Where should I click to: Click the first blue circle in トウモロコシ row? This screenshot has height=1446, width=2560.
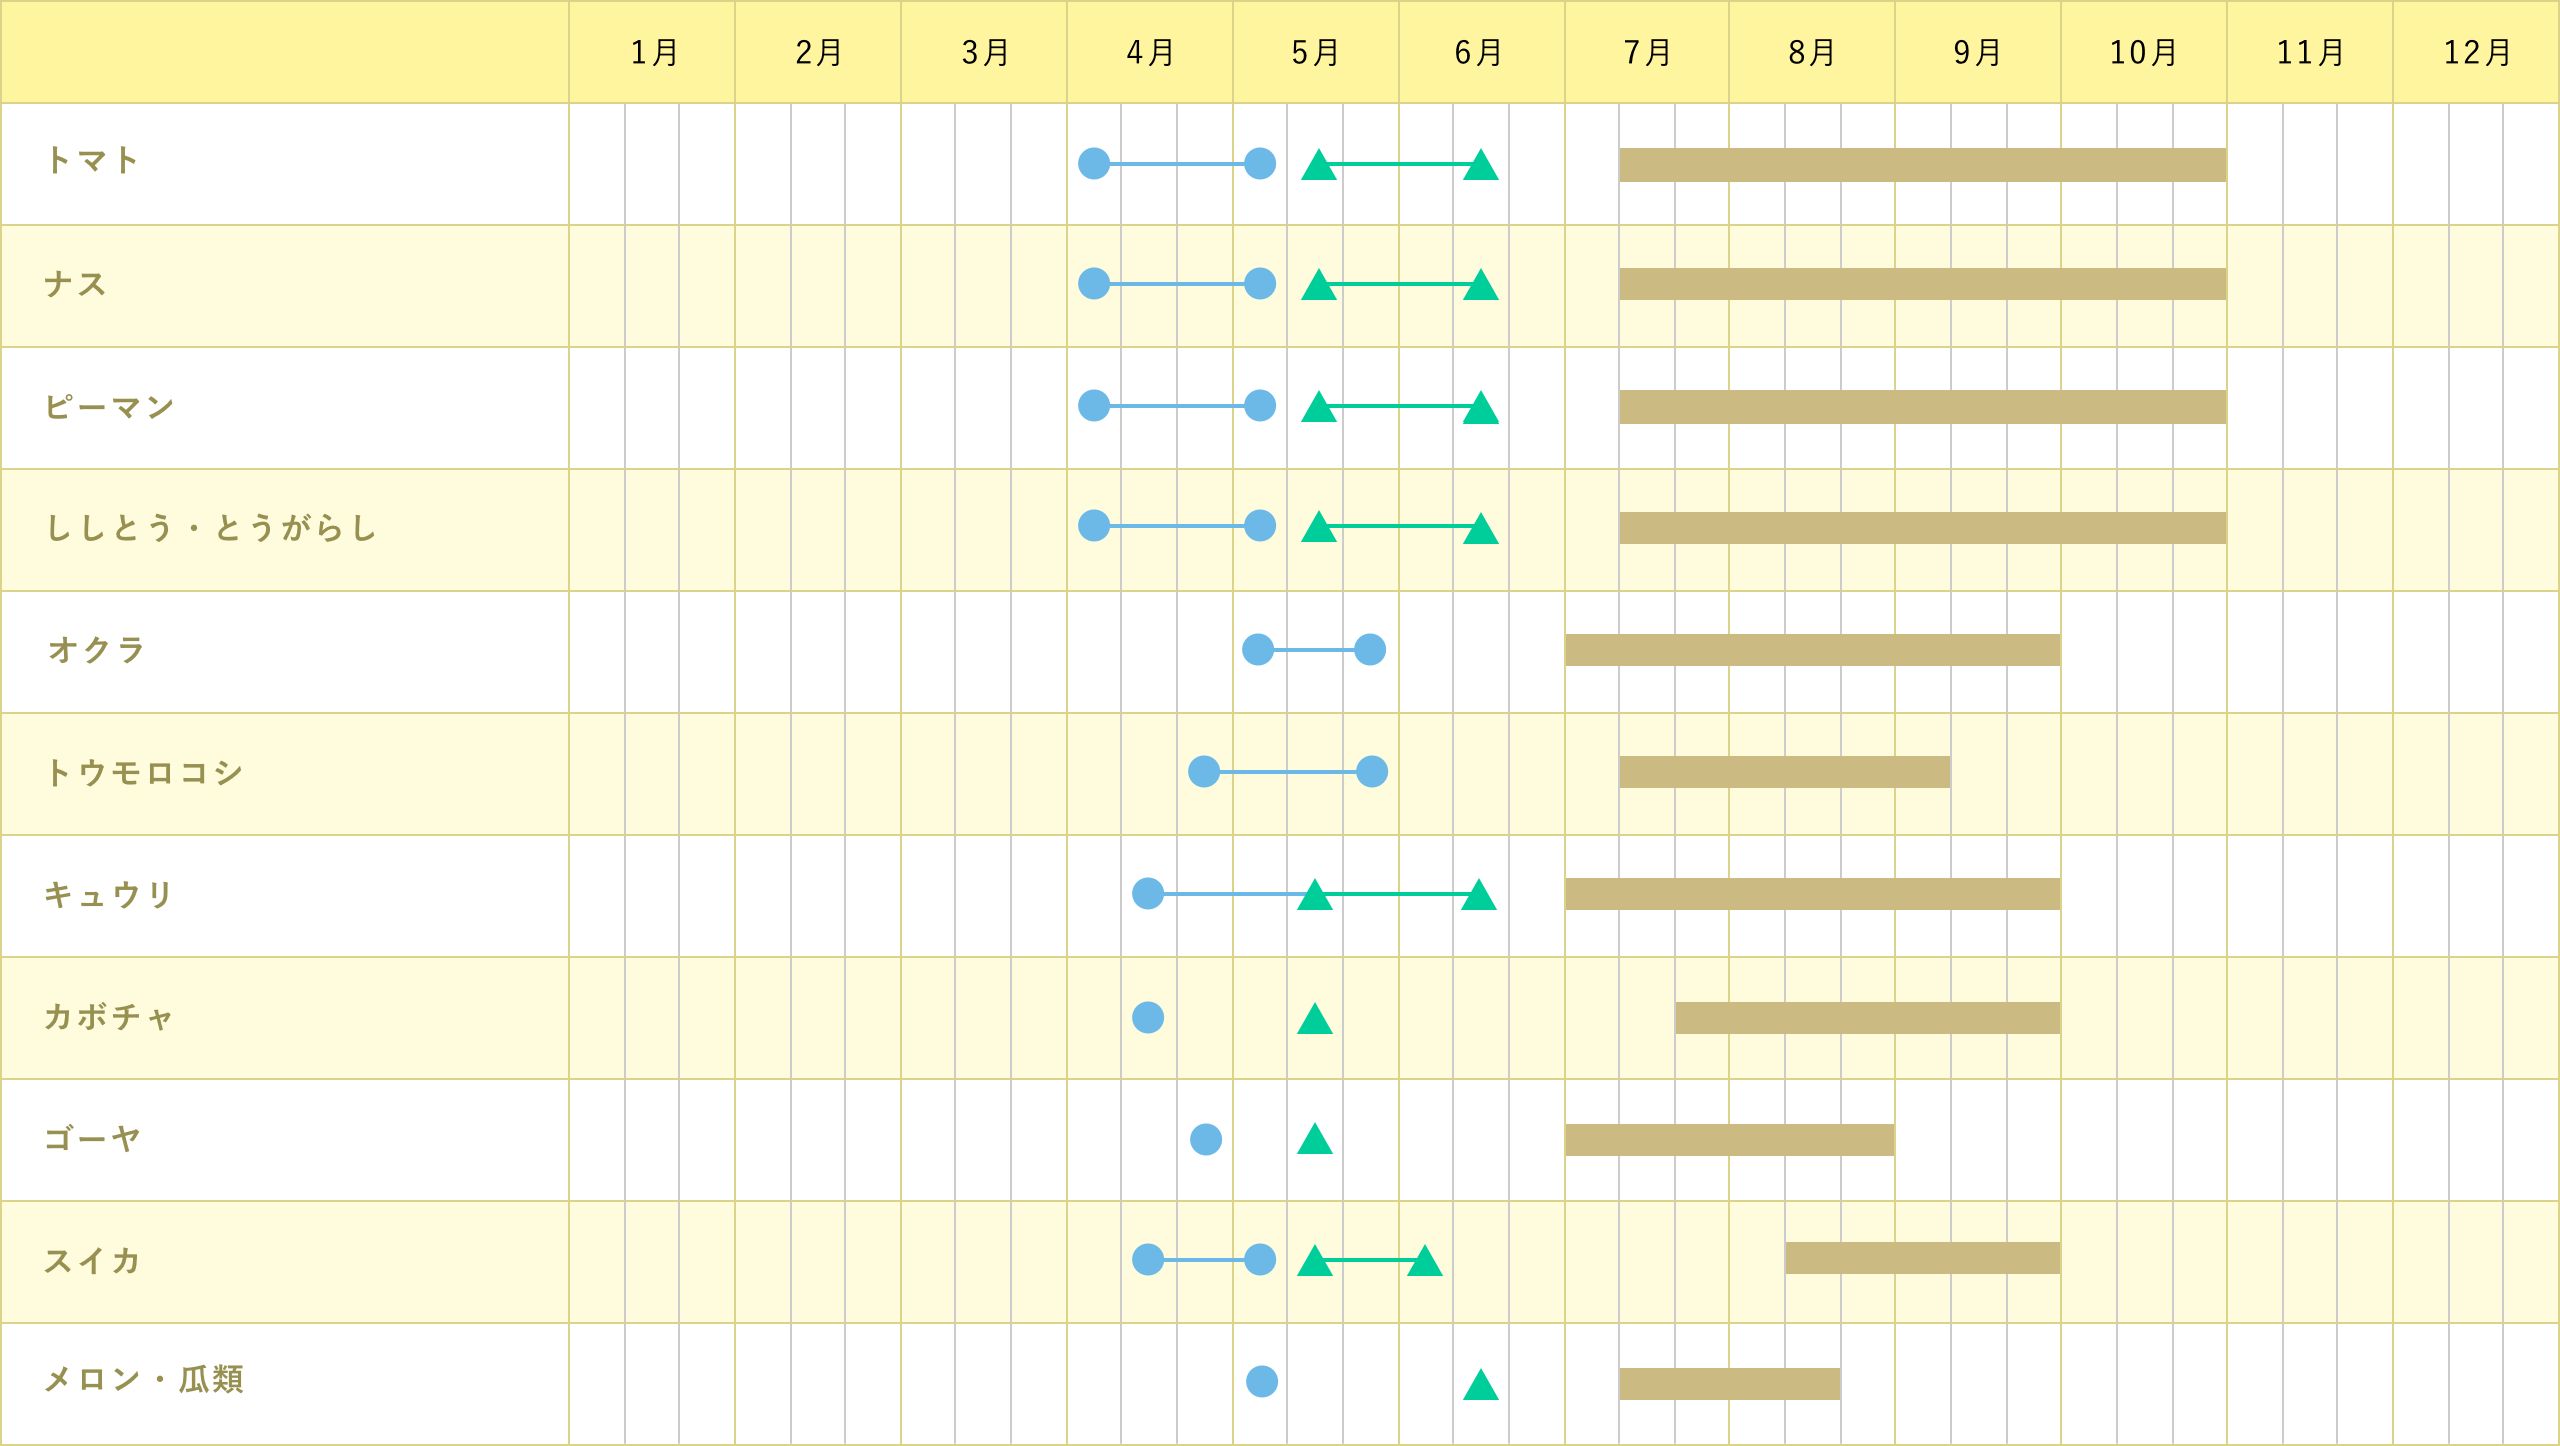pos(1204,771)
